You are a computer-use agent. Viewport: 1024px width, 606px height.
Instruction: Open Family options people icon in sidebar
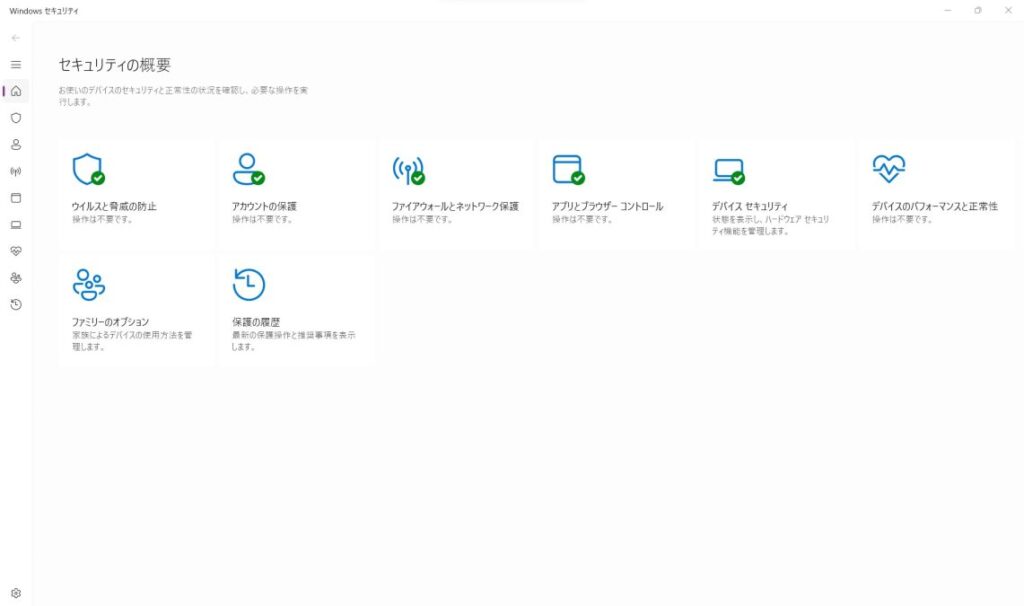(x=16, y=278)
